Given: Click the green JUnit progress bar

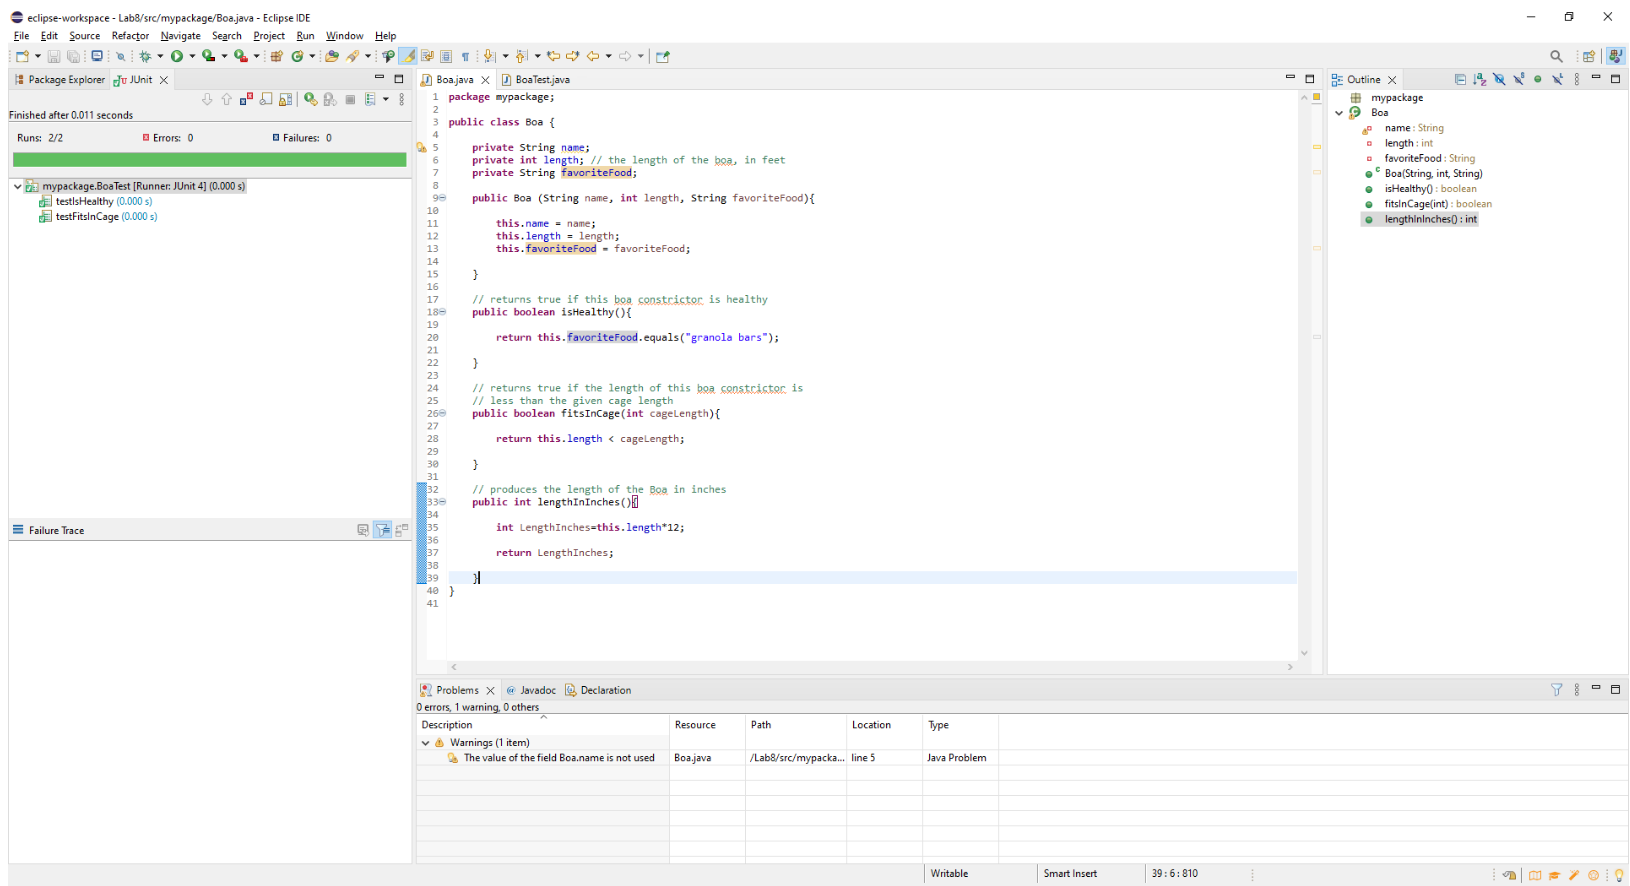Looking at the screenshot, I should 209,159.
